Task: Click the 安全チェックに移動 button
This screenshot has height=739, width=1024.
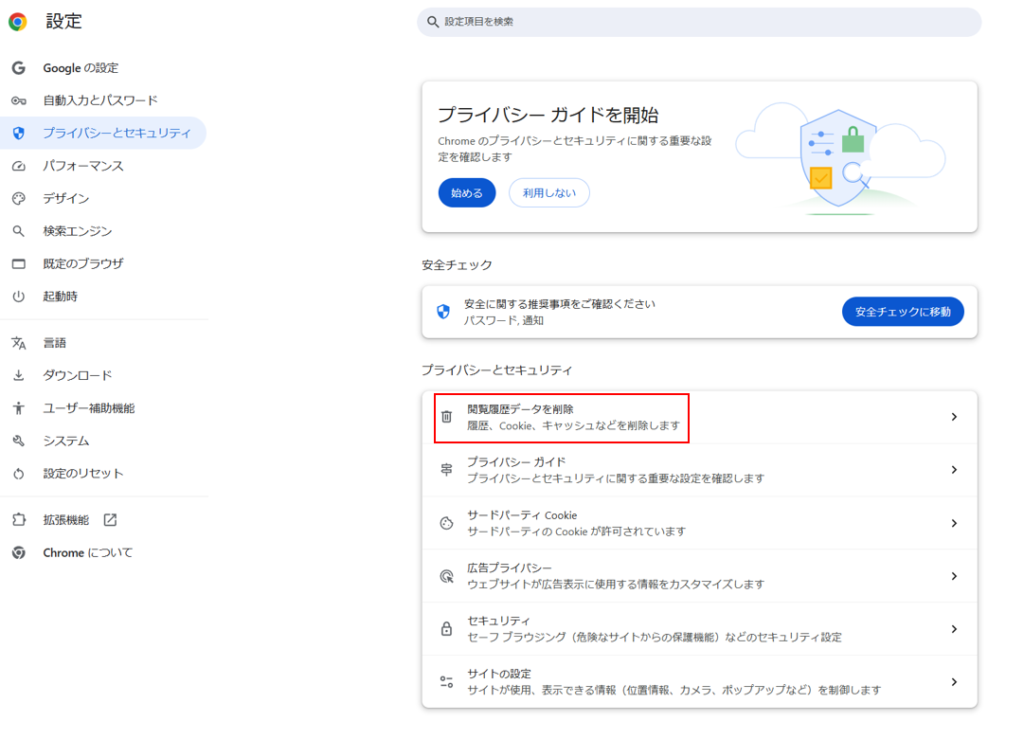Action: [x=902, y=311]
